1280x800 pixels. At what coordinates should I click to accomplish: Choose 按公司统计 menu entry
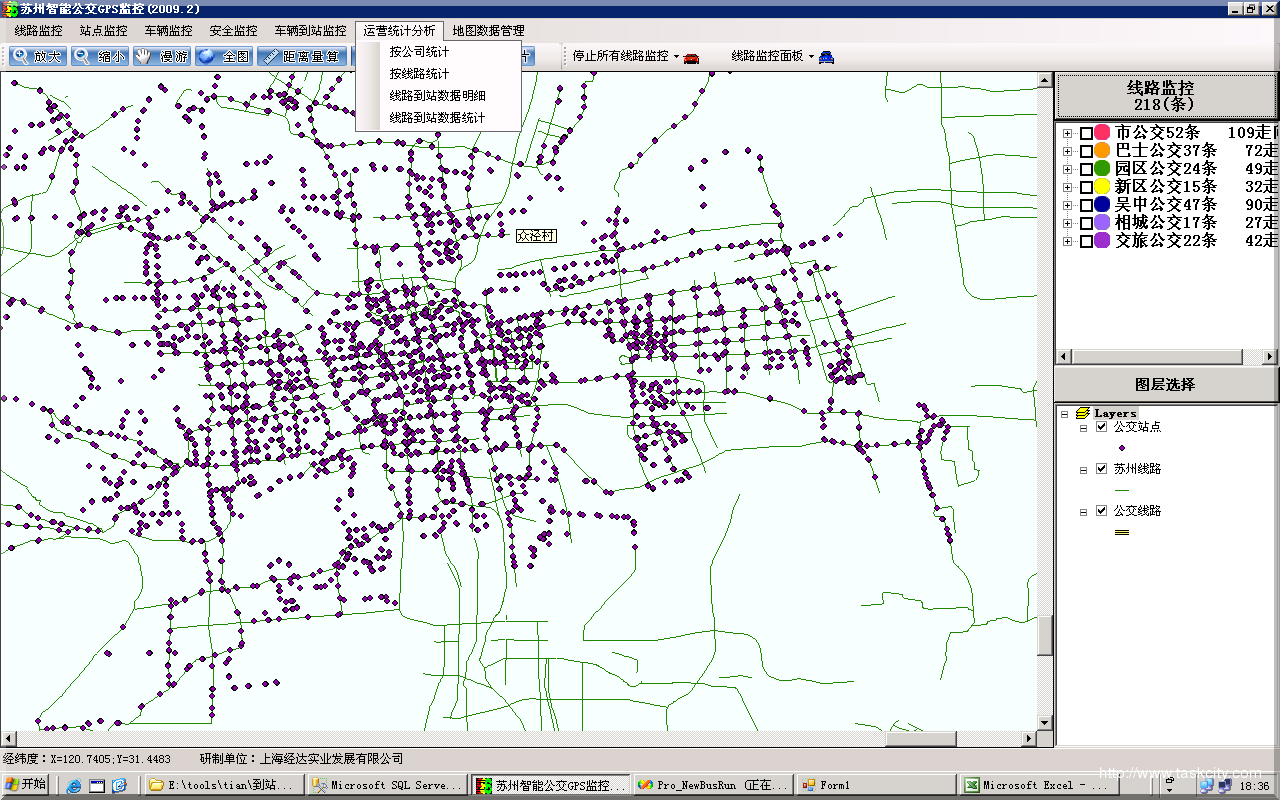(438, 52)
